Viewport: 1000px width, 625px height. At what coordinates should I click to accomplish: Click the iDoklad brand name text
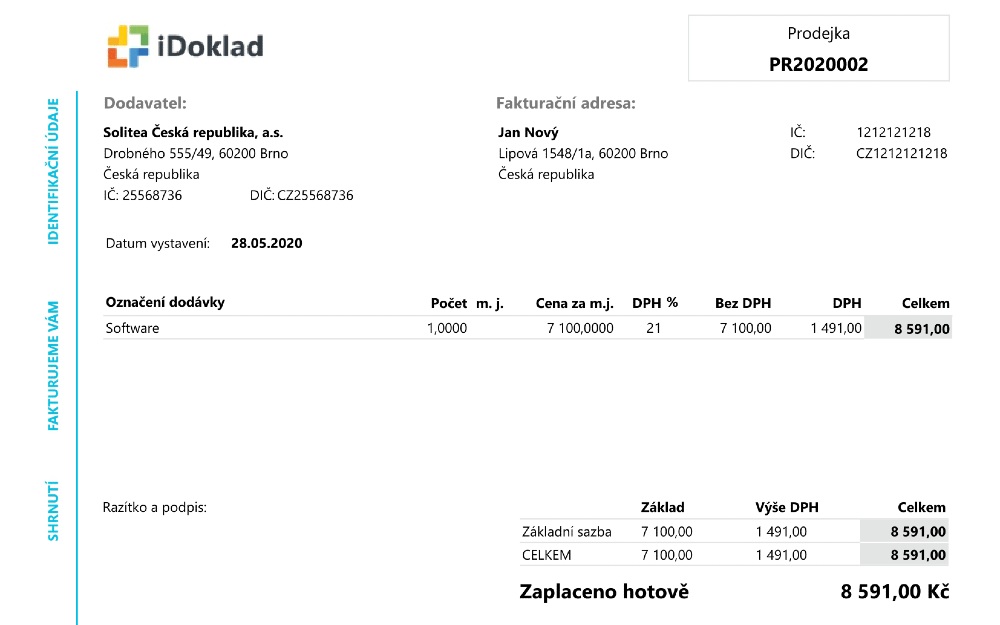pyautogui.click(x=210, y=47)
